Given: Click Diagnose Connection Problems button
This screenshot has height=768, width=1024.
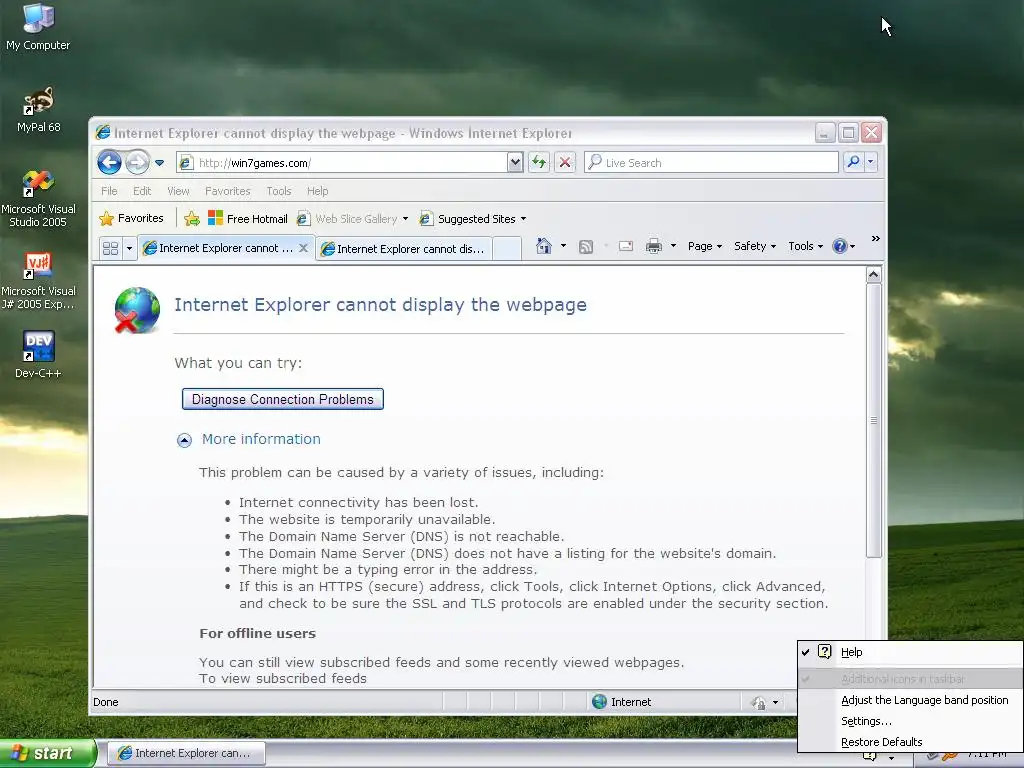Looking at the screenshot, I should 283,399.
